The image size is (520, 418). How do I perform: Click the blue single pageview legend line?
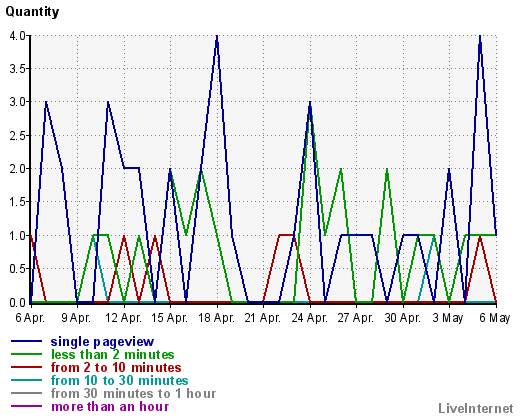[x=27, y=341]
